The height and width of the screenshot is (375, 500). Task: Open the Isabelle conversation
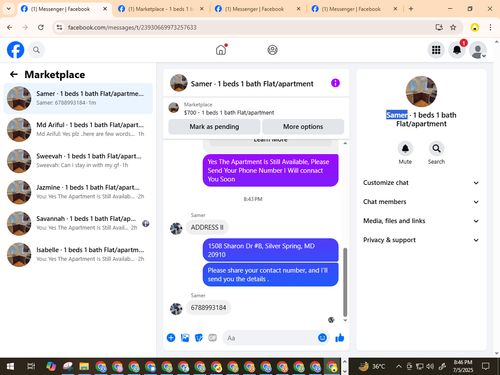[x=78, y=255]
